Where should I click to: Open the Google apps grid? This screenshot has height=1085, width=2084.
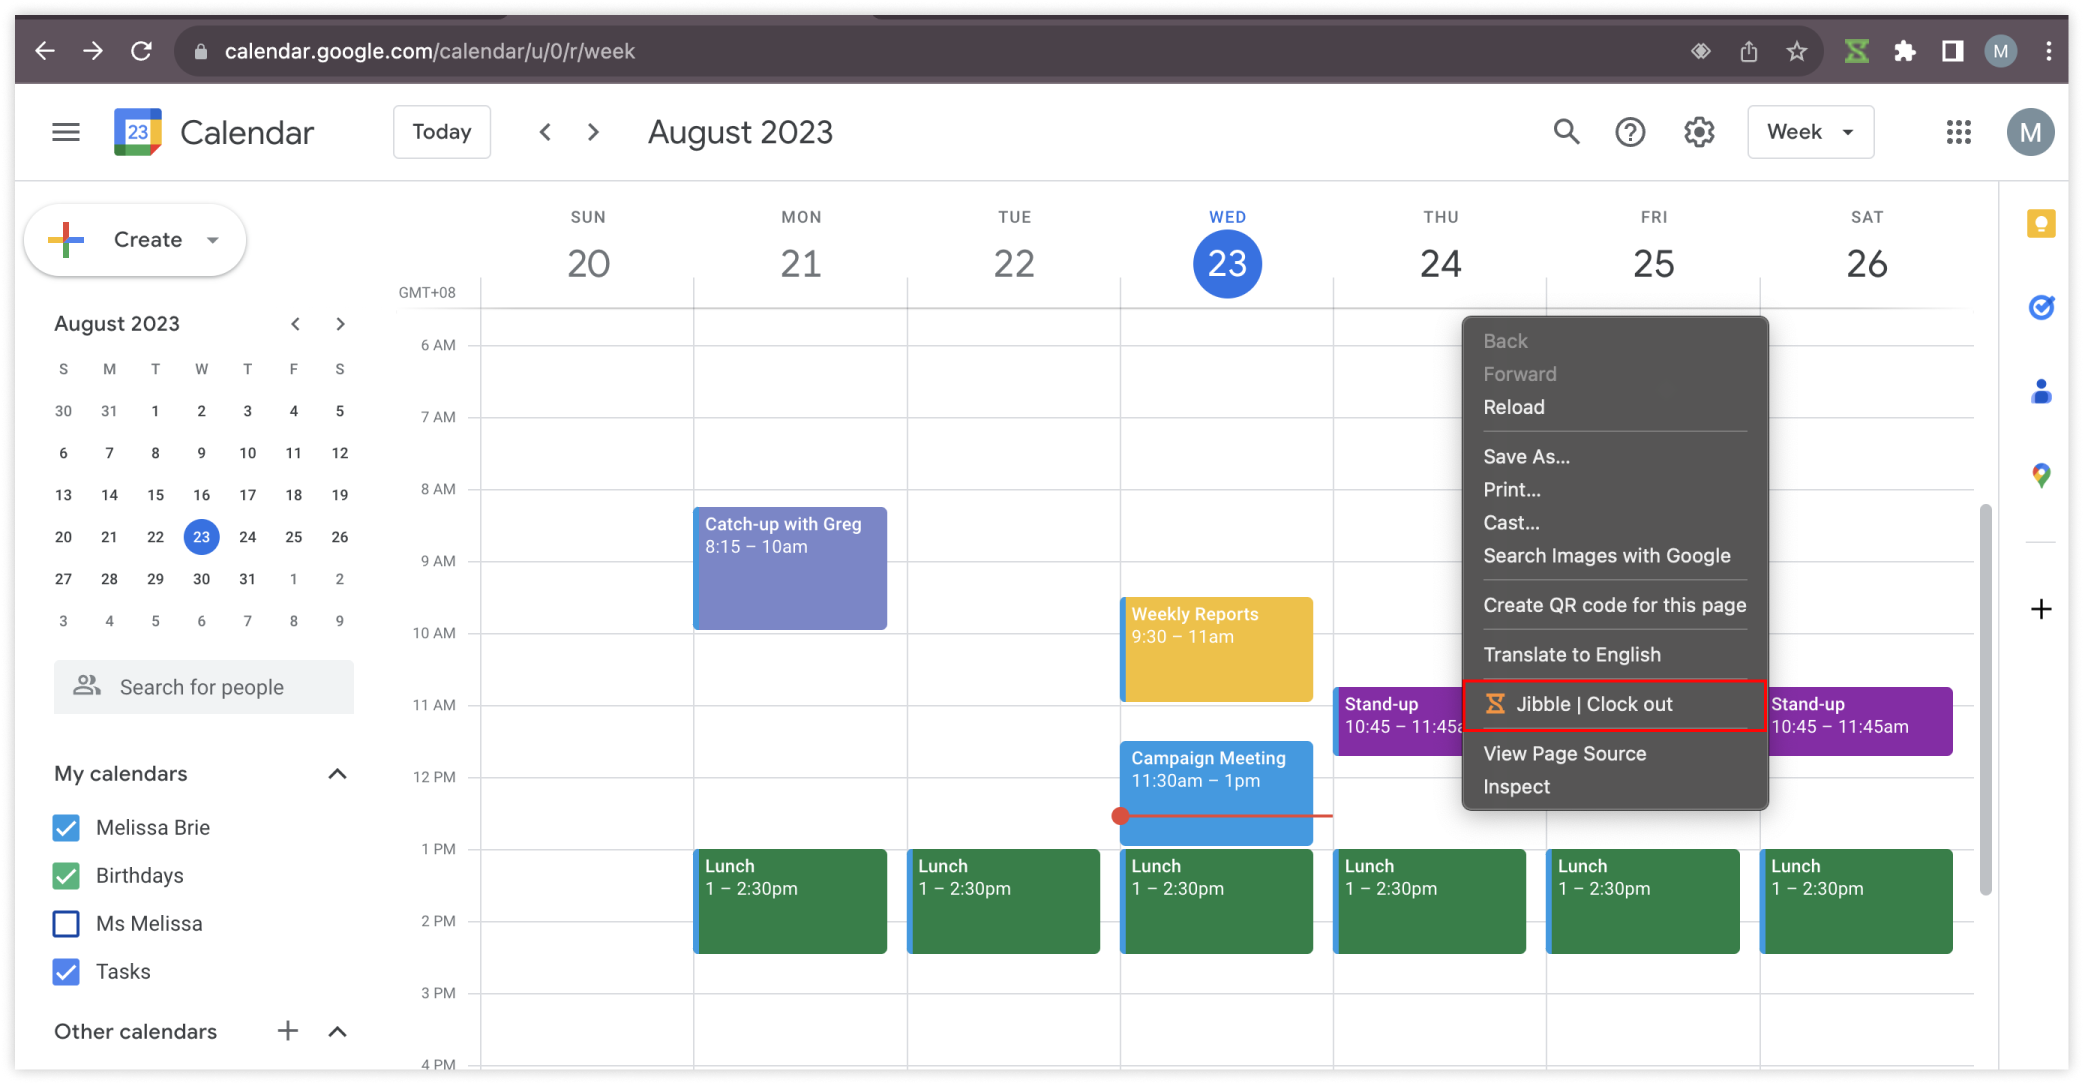click(x=1958, y=132)
